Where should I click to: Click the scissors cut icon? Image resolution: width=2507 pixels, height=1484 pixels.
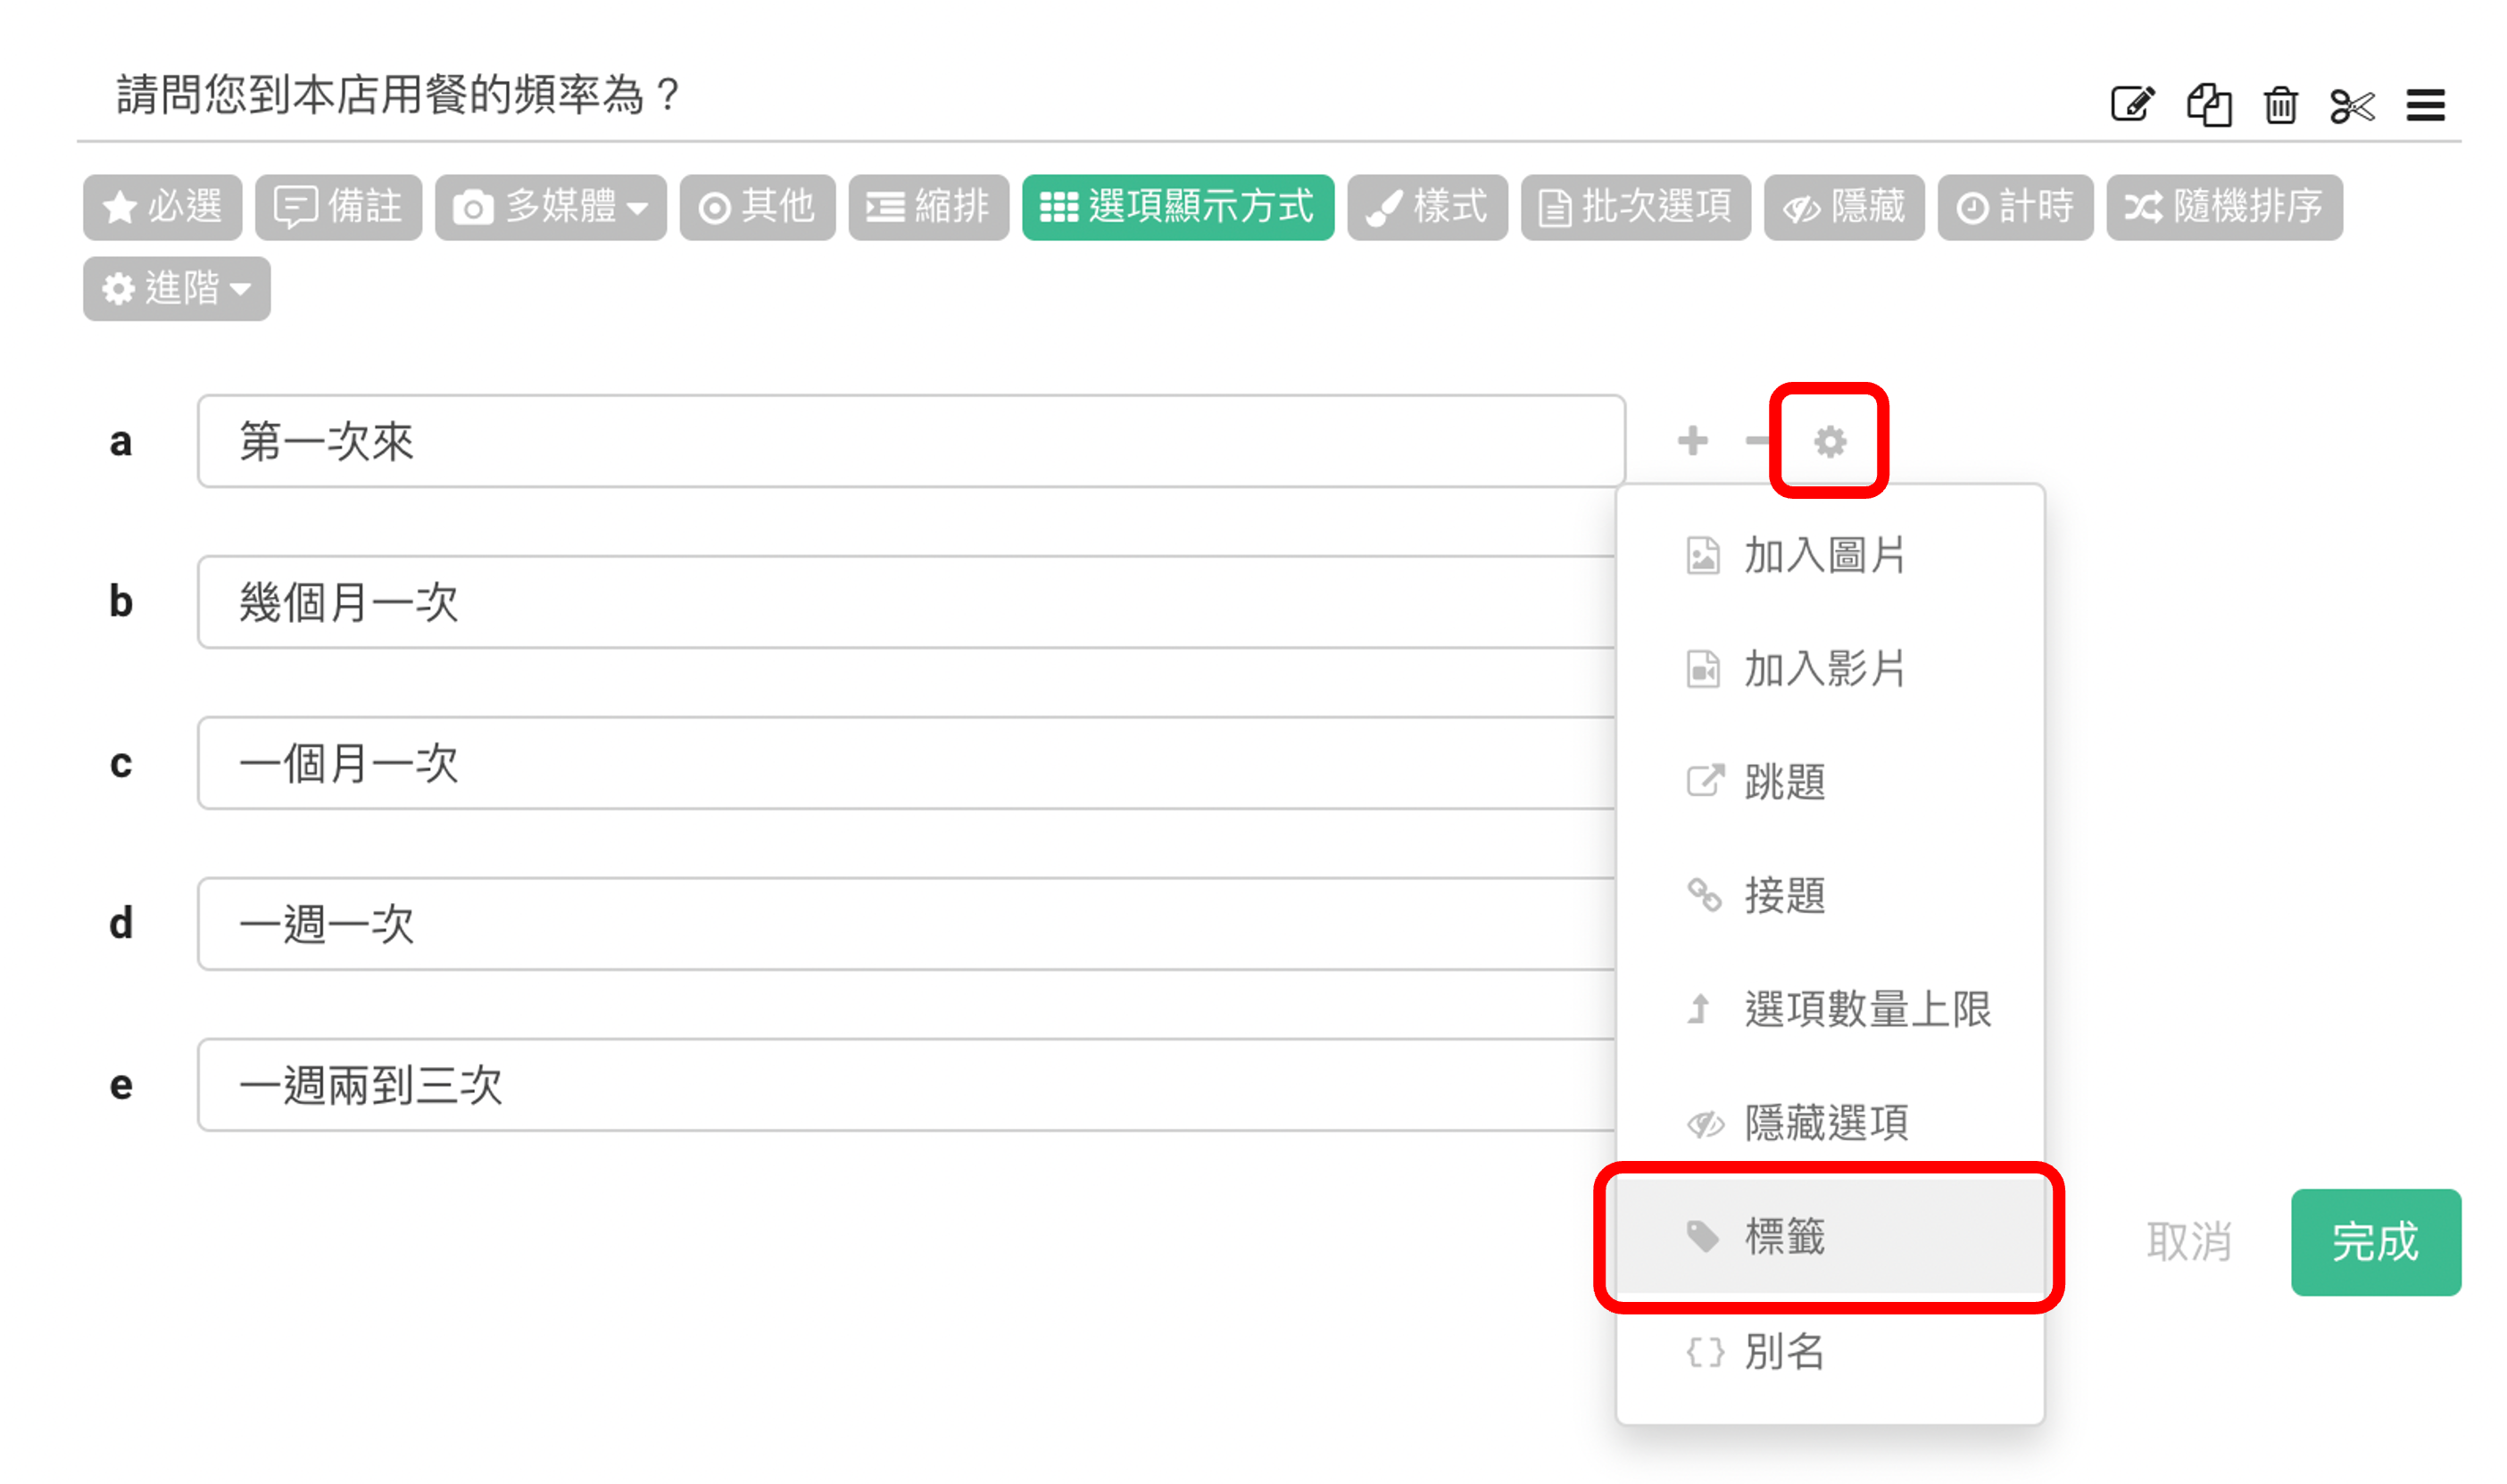pos(2352,105)
